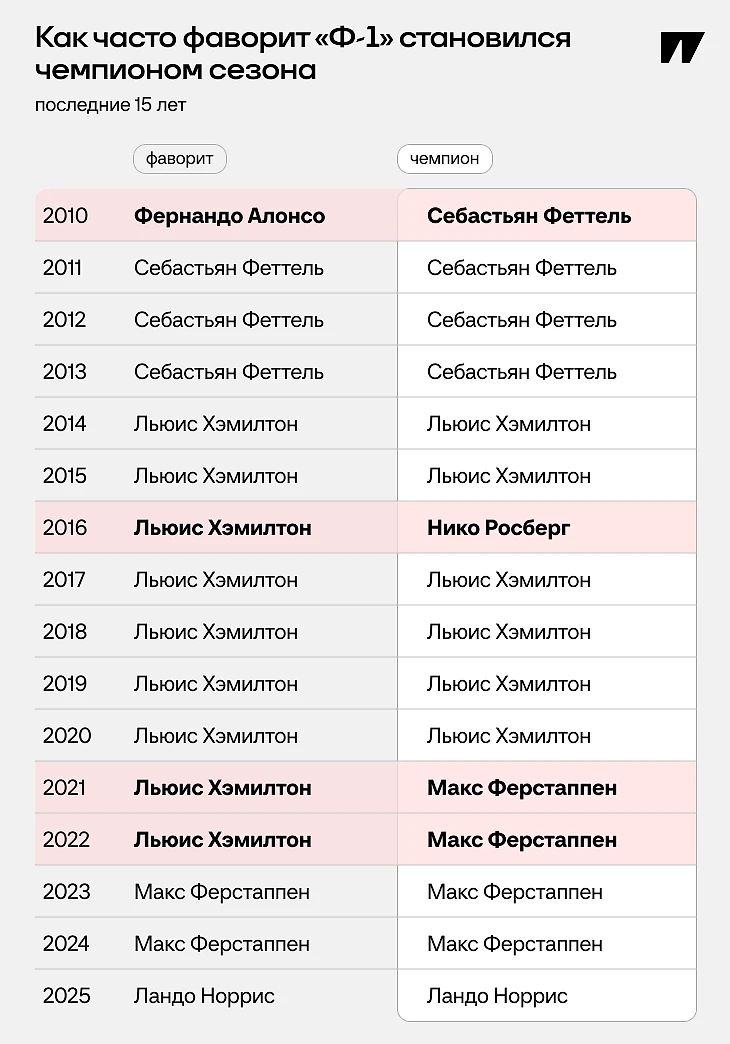Click favorite Льюис Хэмилтон in 2016 row
The image size is (730, 1044).
(x=222, y=528)
